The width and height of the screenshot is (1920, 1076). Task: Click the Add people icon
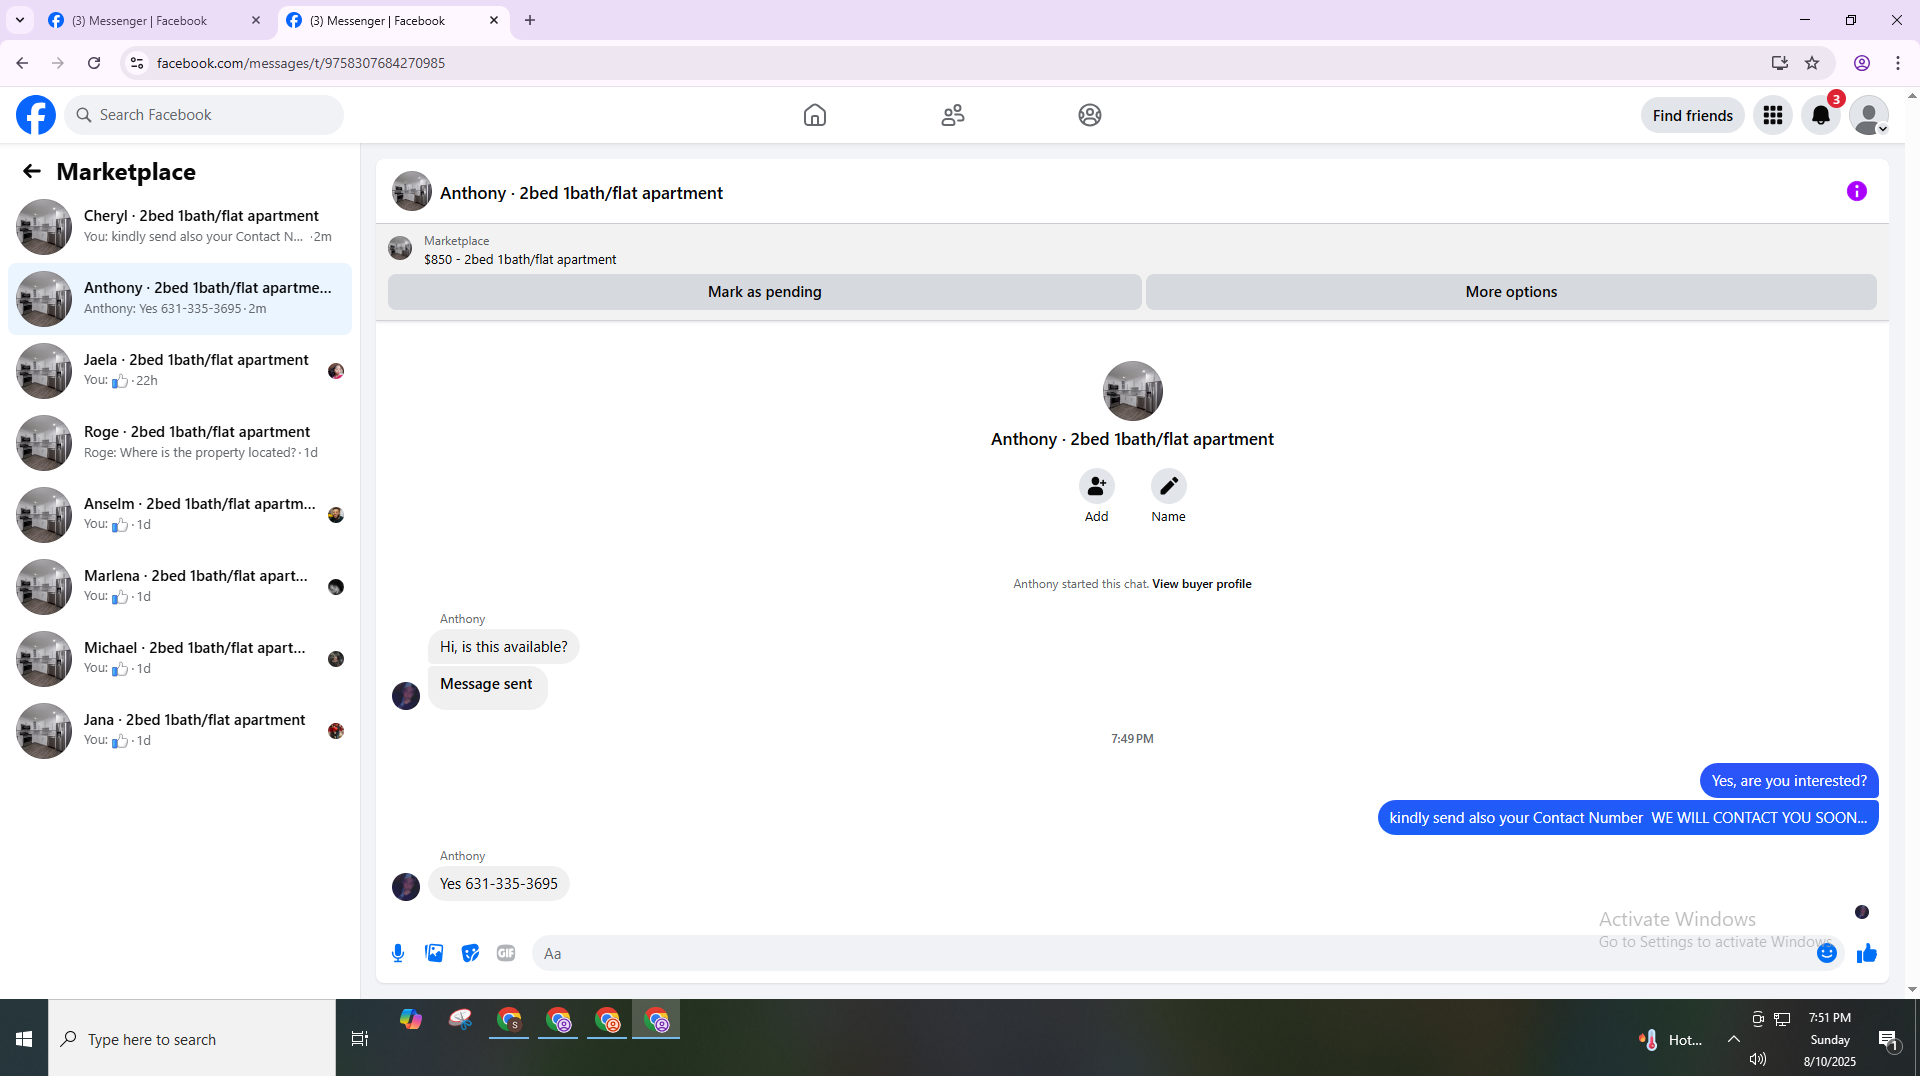pyautogui.click(x=1097, y=486)
